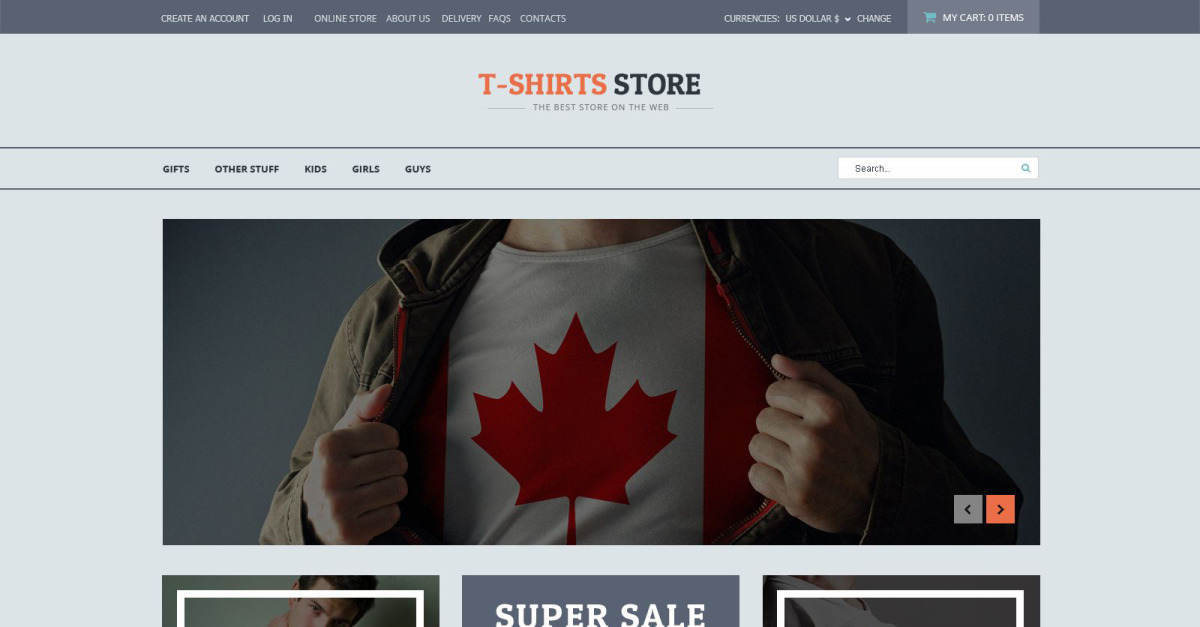Screen dimensions: 1200x627
Task: Open the Guys category
Action: [x=418, y=169]
